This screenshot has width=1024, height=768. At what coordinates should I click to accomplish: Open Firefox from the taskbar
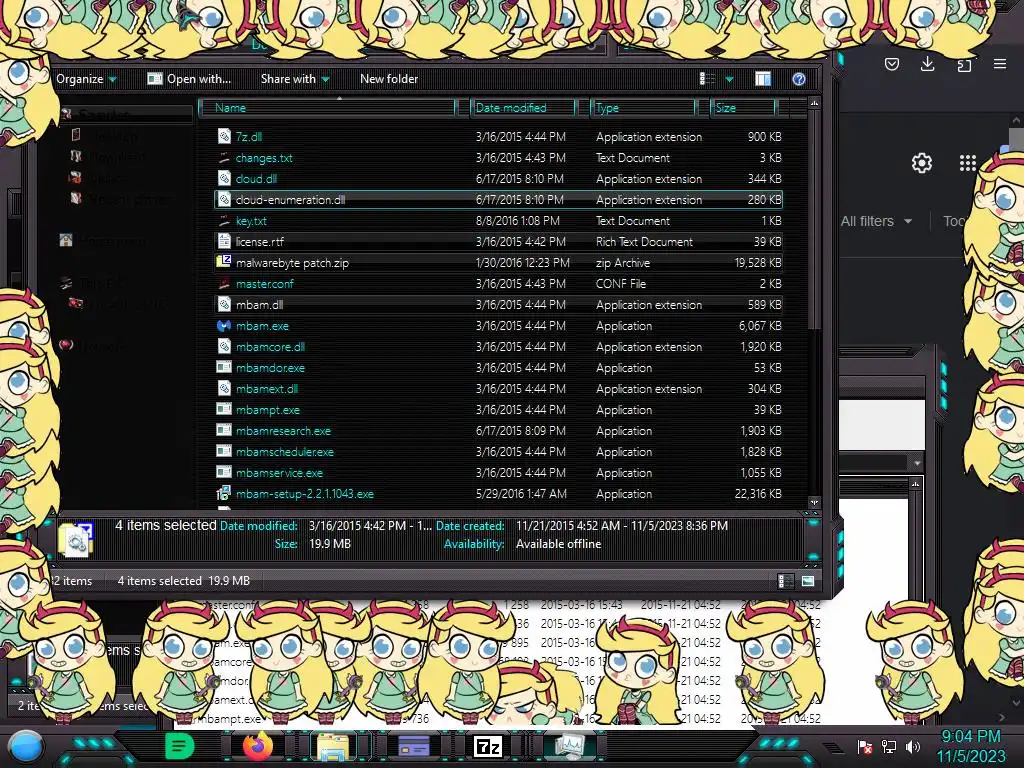click(258, 746)
